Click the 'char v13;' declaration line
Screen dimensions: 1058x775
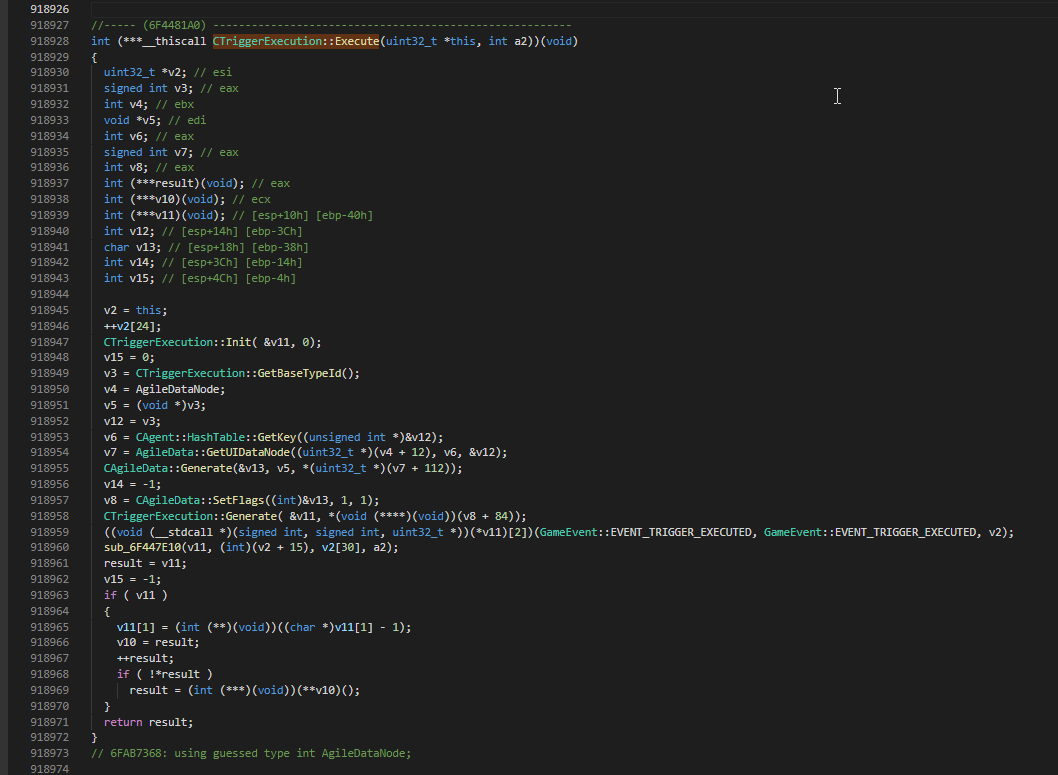(206, 248)
